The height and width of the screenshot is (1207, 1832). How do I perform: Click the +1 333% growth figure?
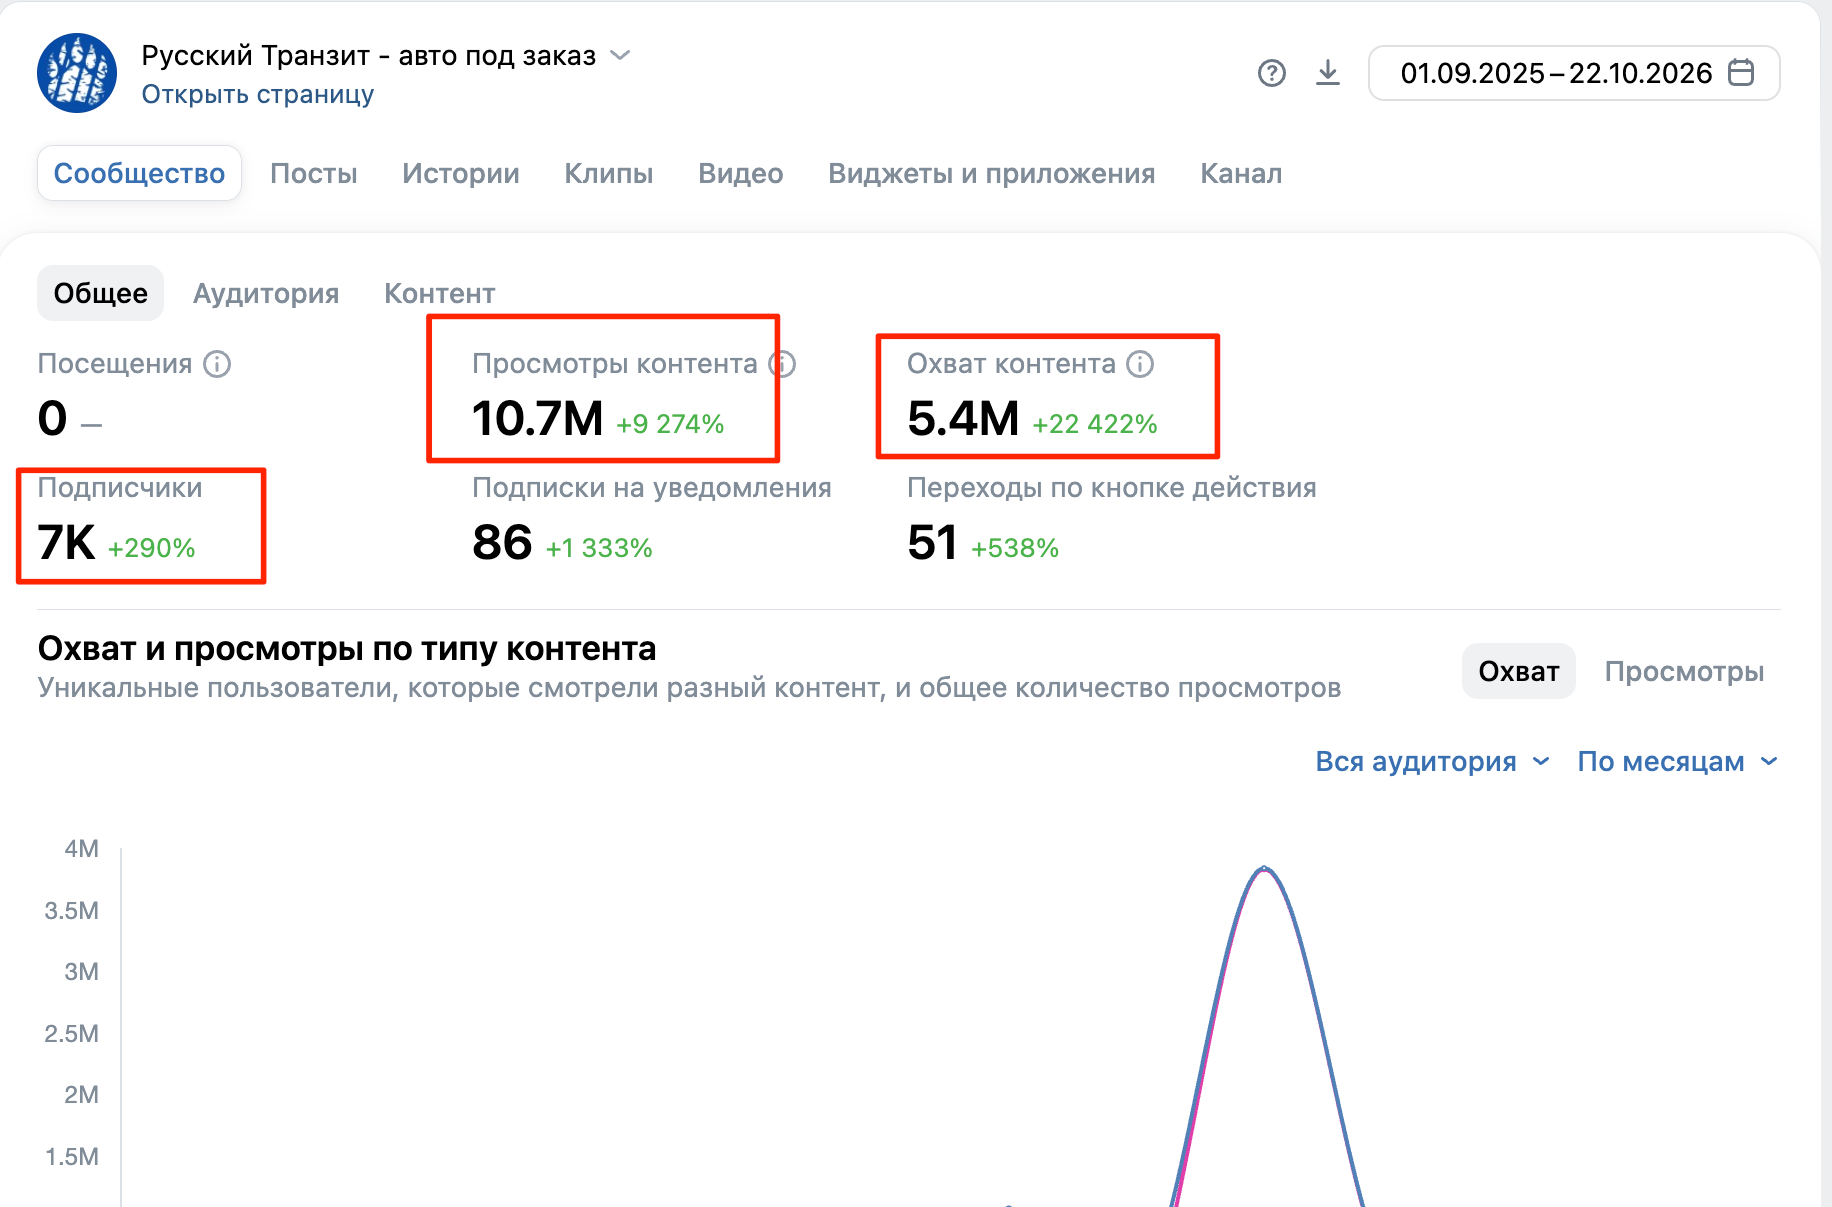[599, 548]
